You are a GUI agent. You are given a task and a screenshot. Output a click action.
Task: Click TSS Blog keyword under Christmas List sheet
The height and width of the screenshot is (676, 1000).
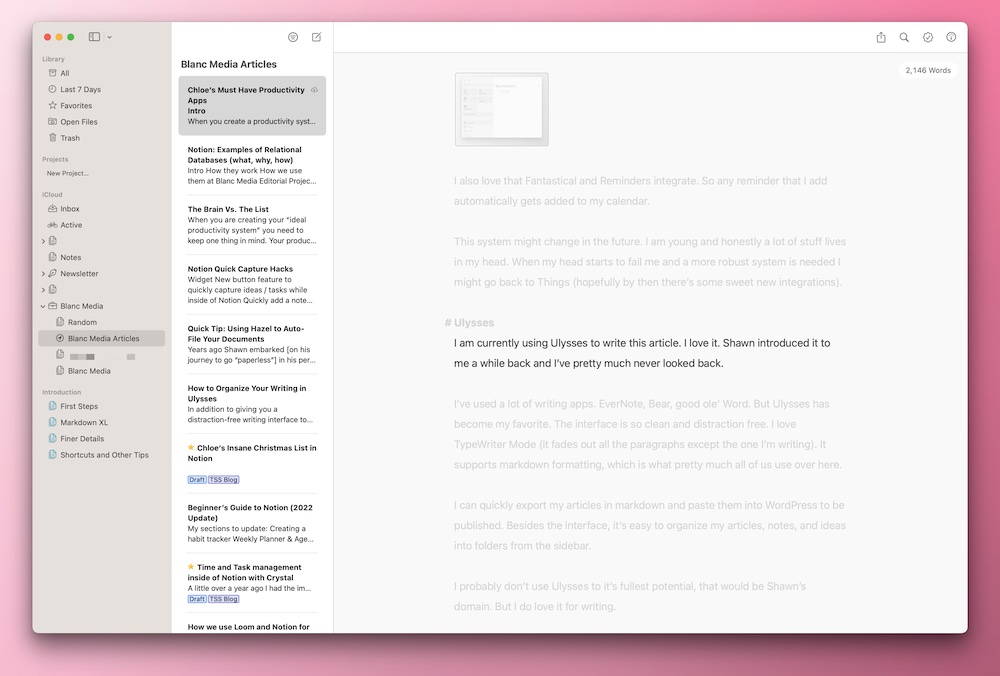[224, 480]
